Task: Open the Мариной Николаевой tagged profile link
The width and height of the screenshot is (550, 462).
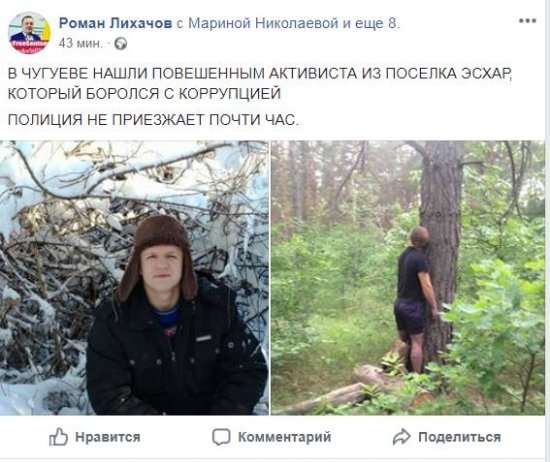Action: coord(263,23)
